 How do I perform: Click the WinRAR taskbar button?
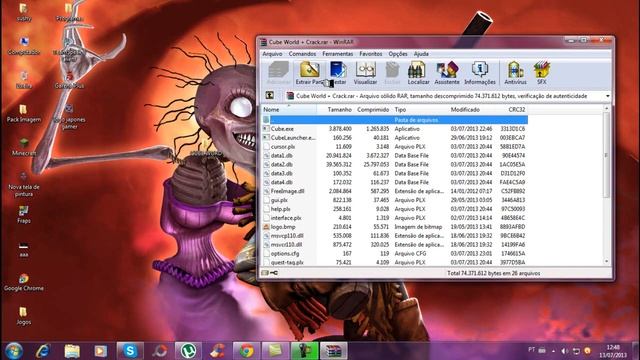(x=333, y=351)
